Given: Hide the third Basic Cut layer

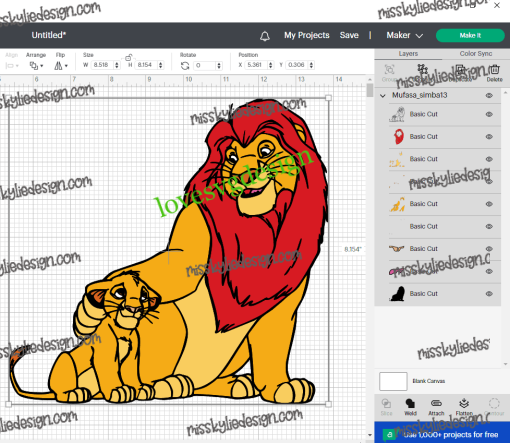Looking at the screenshot, I should pyautogui.click(x=489, y=159).
